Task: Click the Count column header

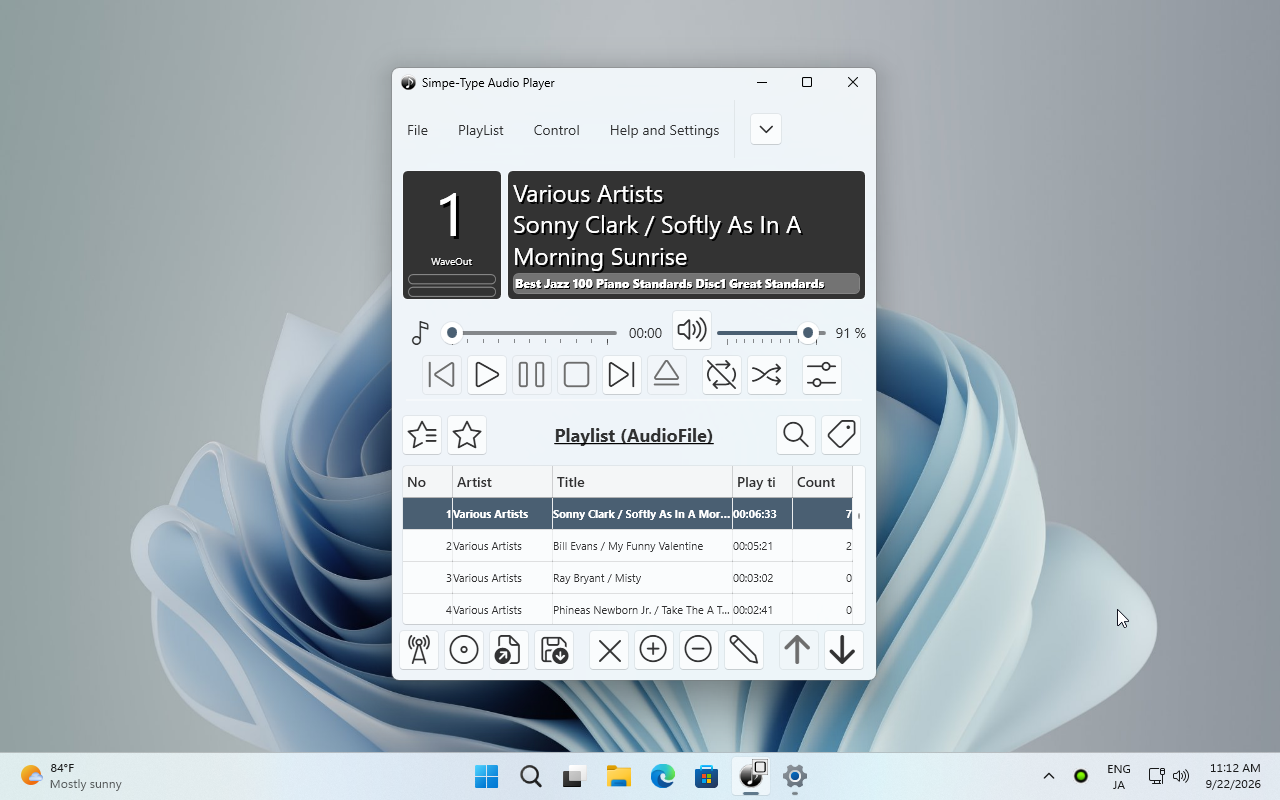Action: coord(823,482)
